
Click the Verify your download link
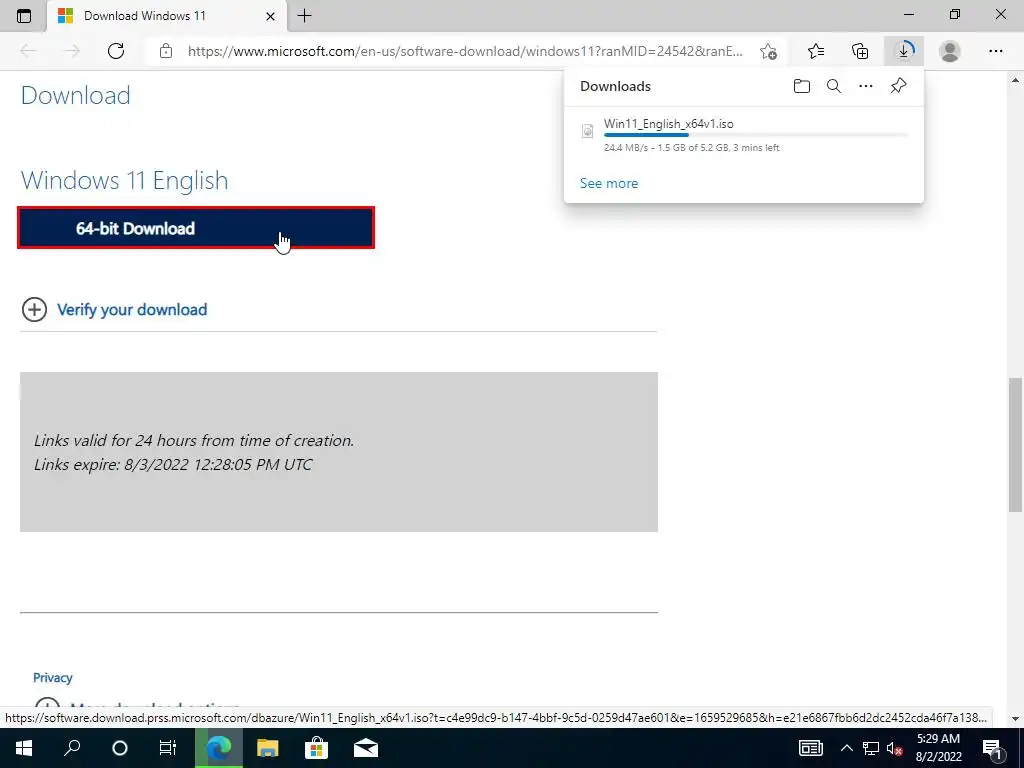coord(132,310)
